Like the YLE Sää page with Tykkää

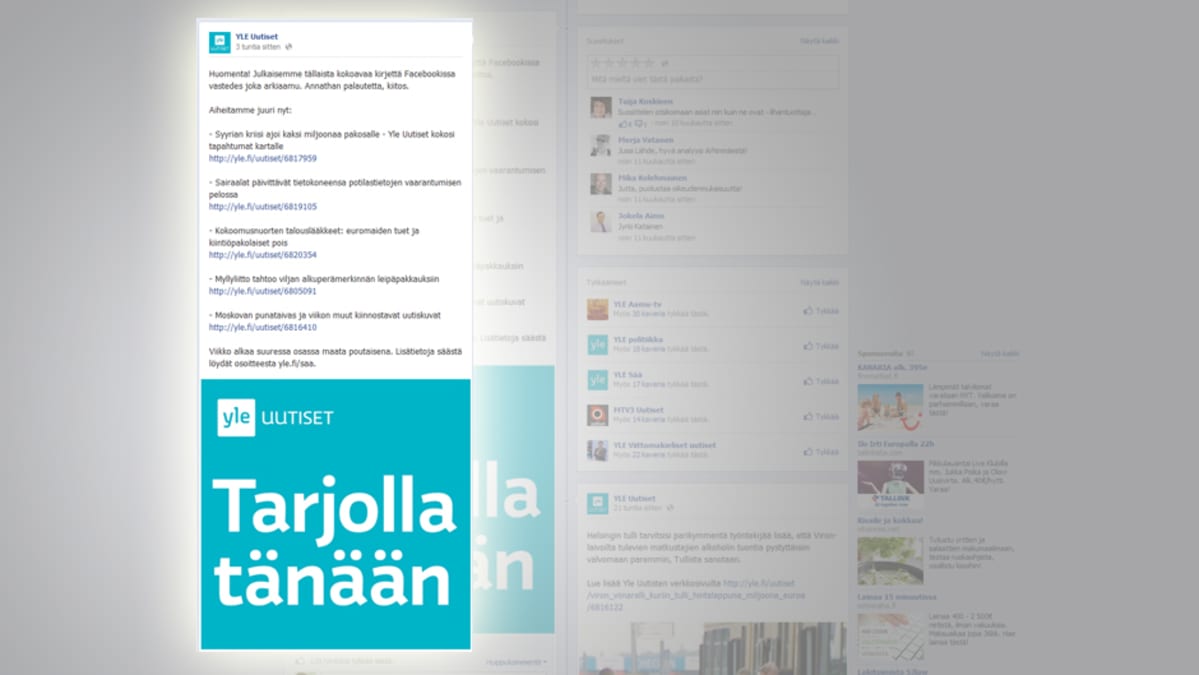tap(821, 381)
